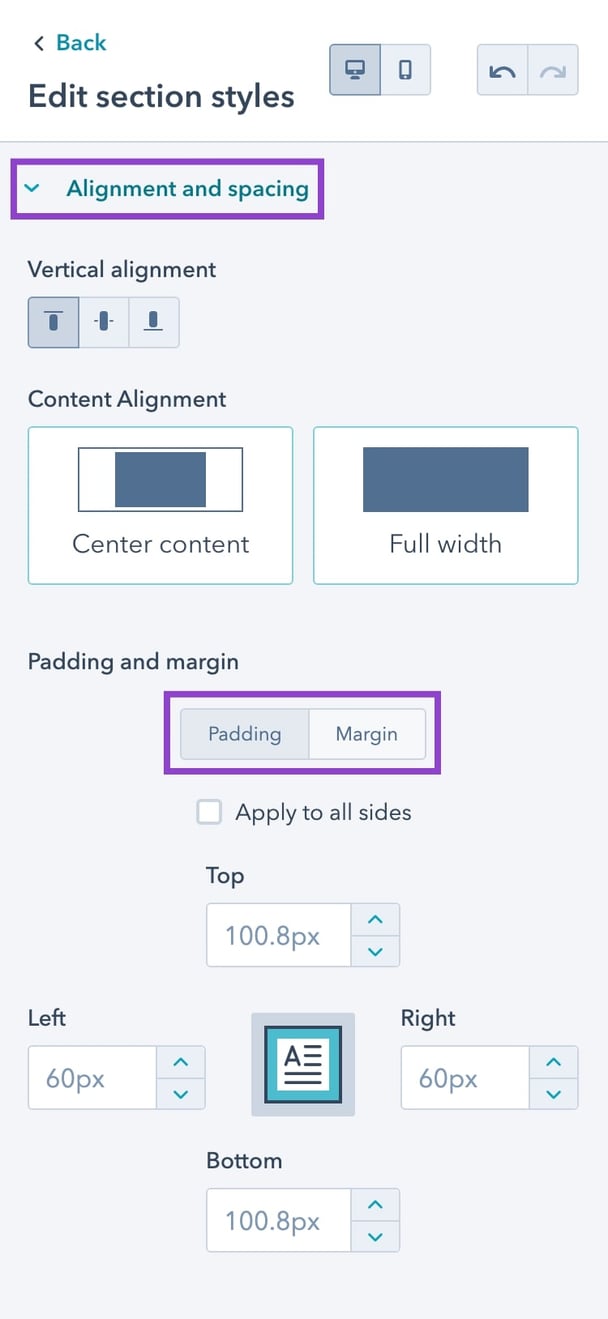Increase the Right padding value
Viewport: 608px width, 1319px height.
[553, 1062]
